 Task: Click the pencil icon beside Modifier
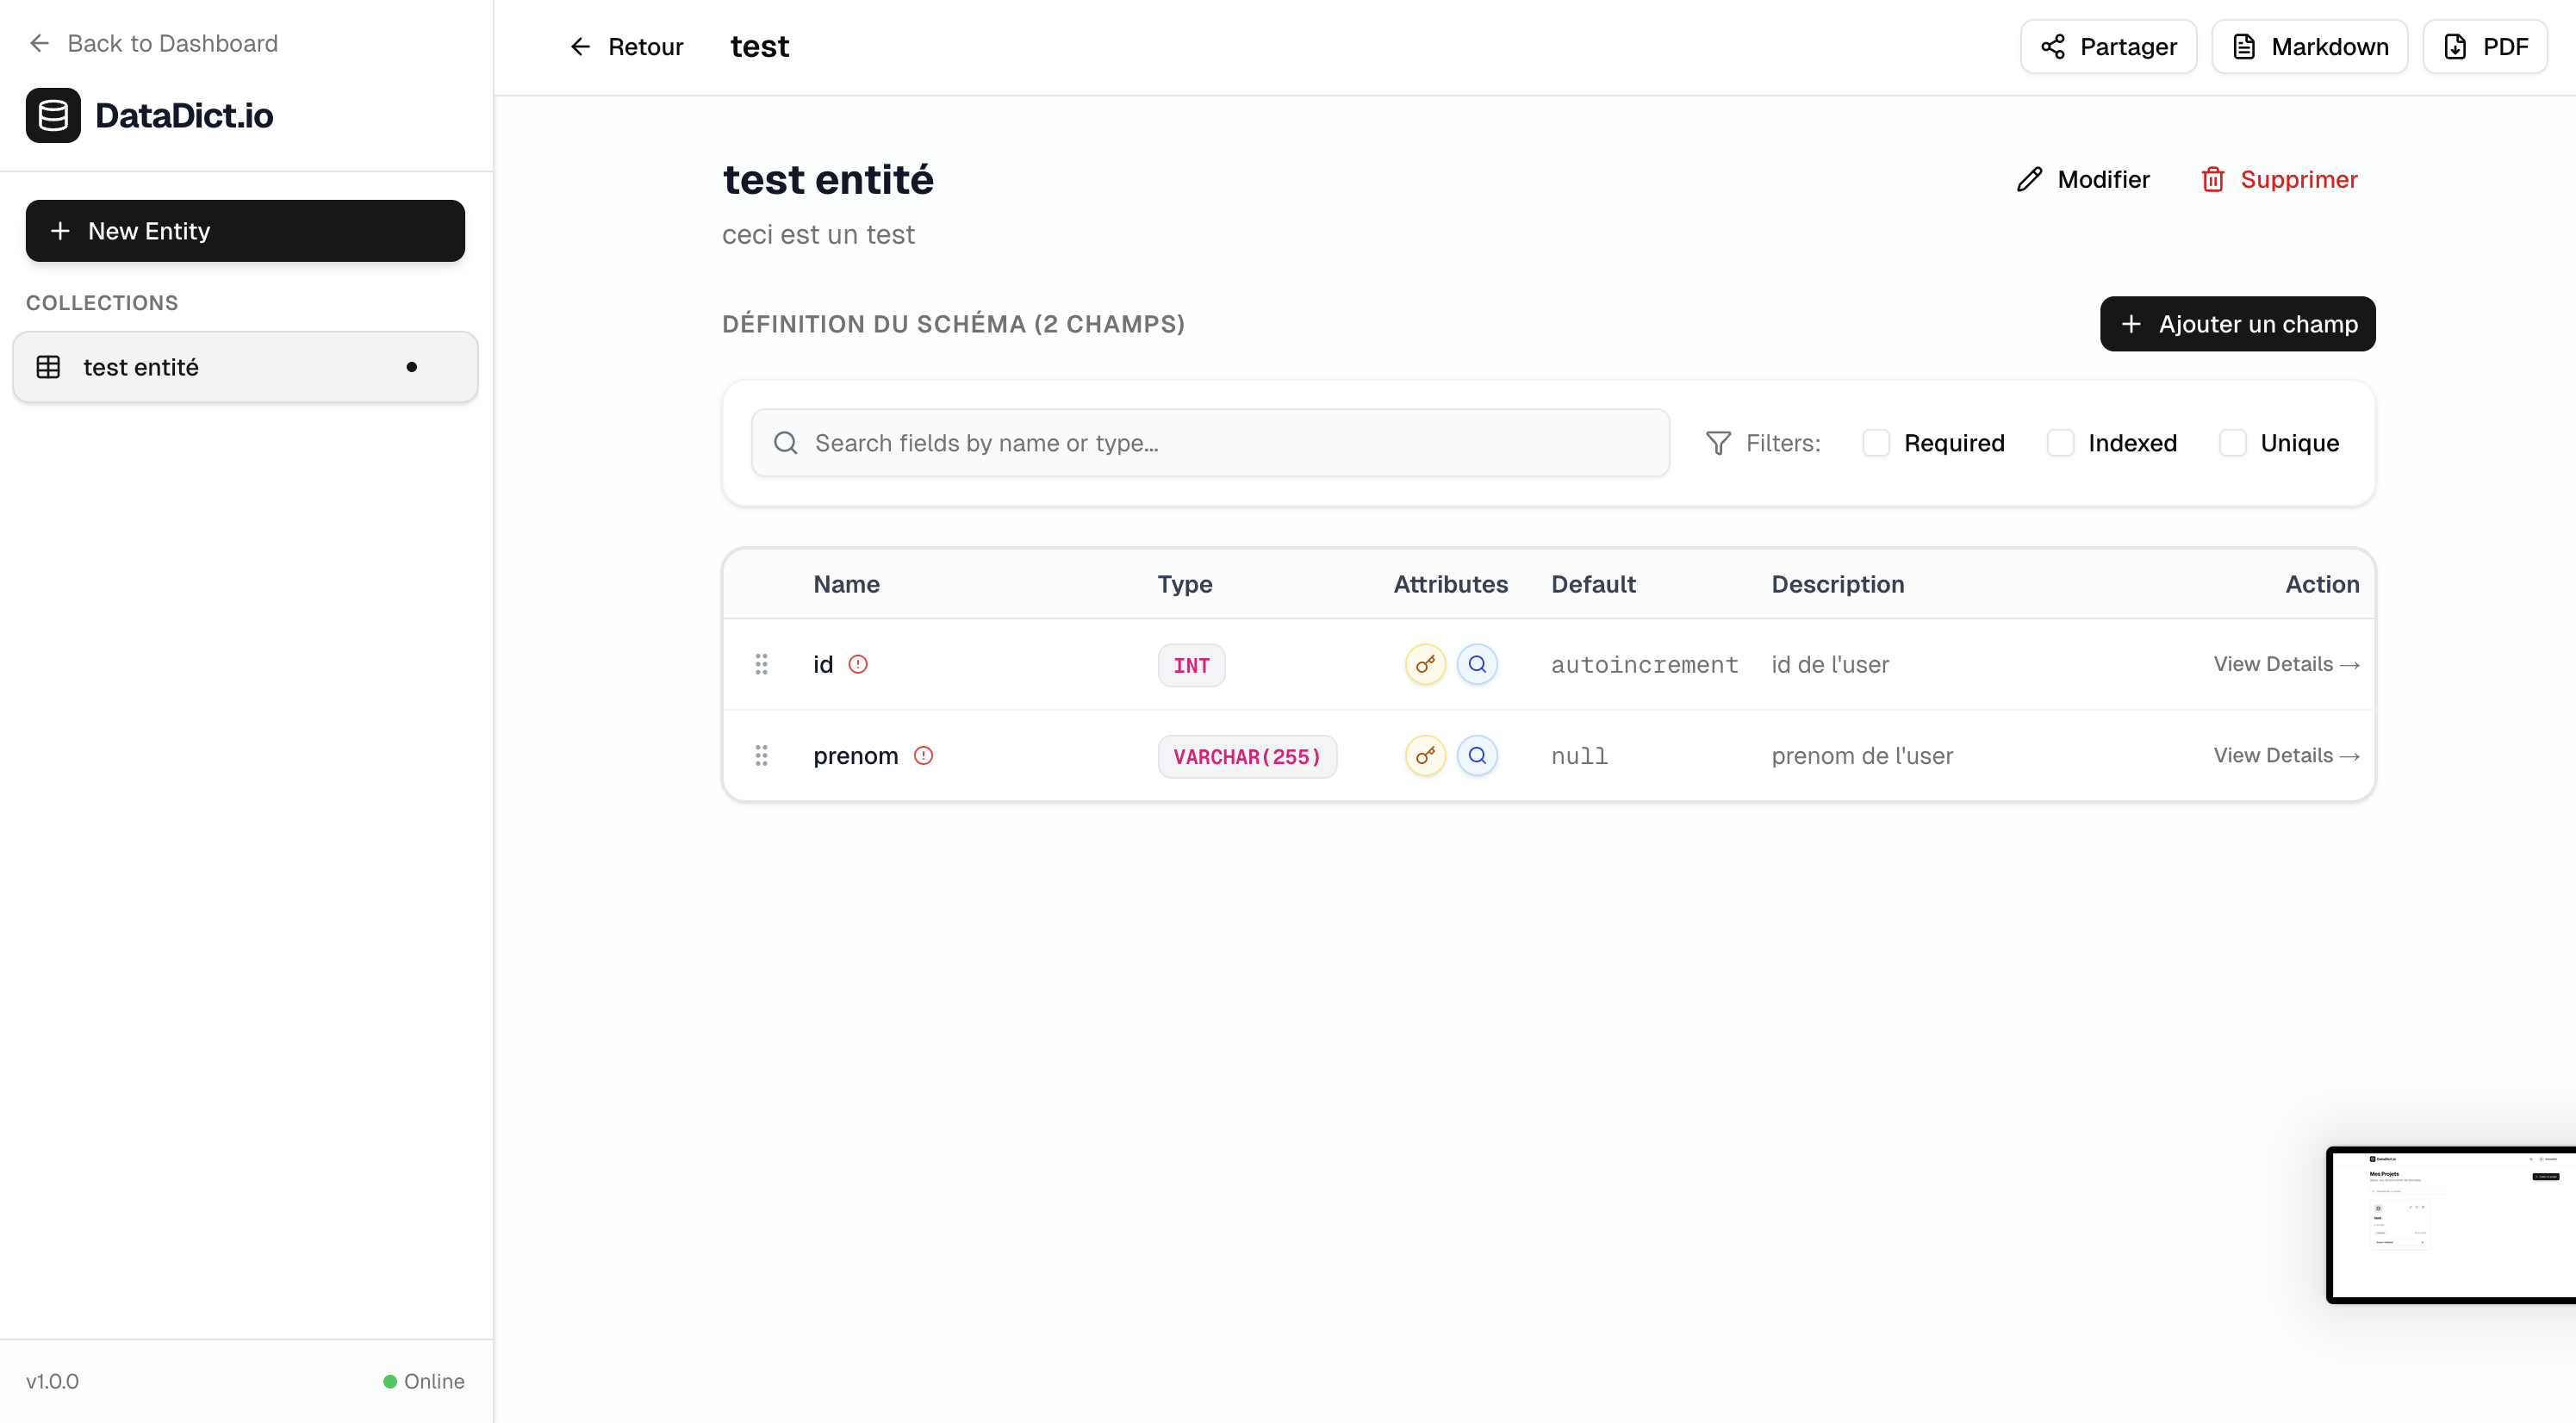(2030, 178)
